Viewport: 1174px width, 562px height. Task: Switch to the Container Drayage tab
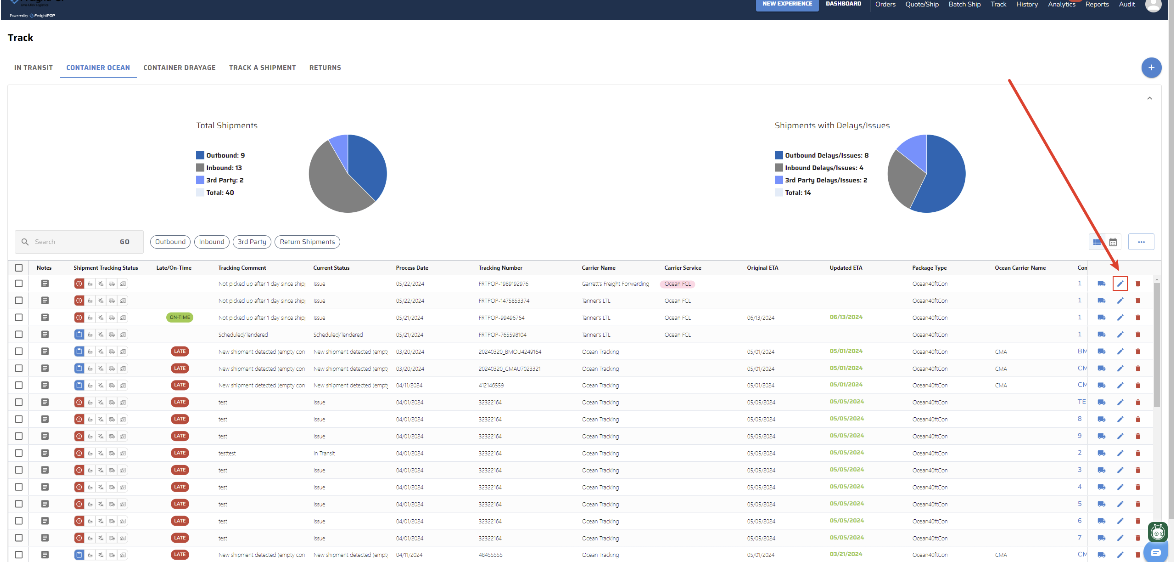pos(180,67)
